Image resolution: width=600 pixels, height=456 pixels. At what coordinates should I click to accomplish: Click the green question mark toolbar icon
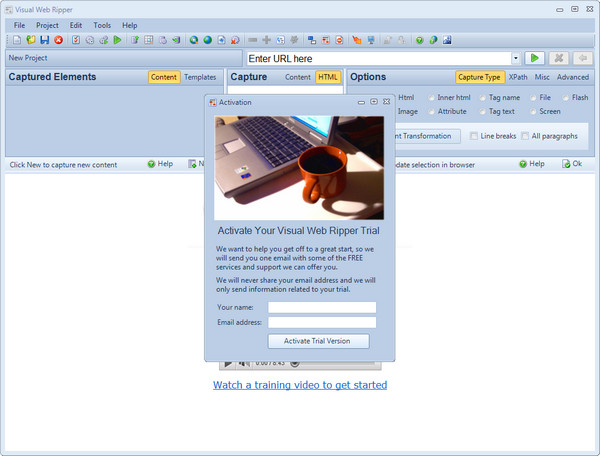point(420,40)
